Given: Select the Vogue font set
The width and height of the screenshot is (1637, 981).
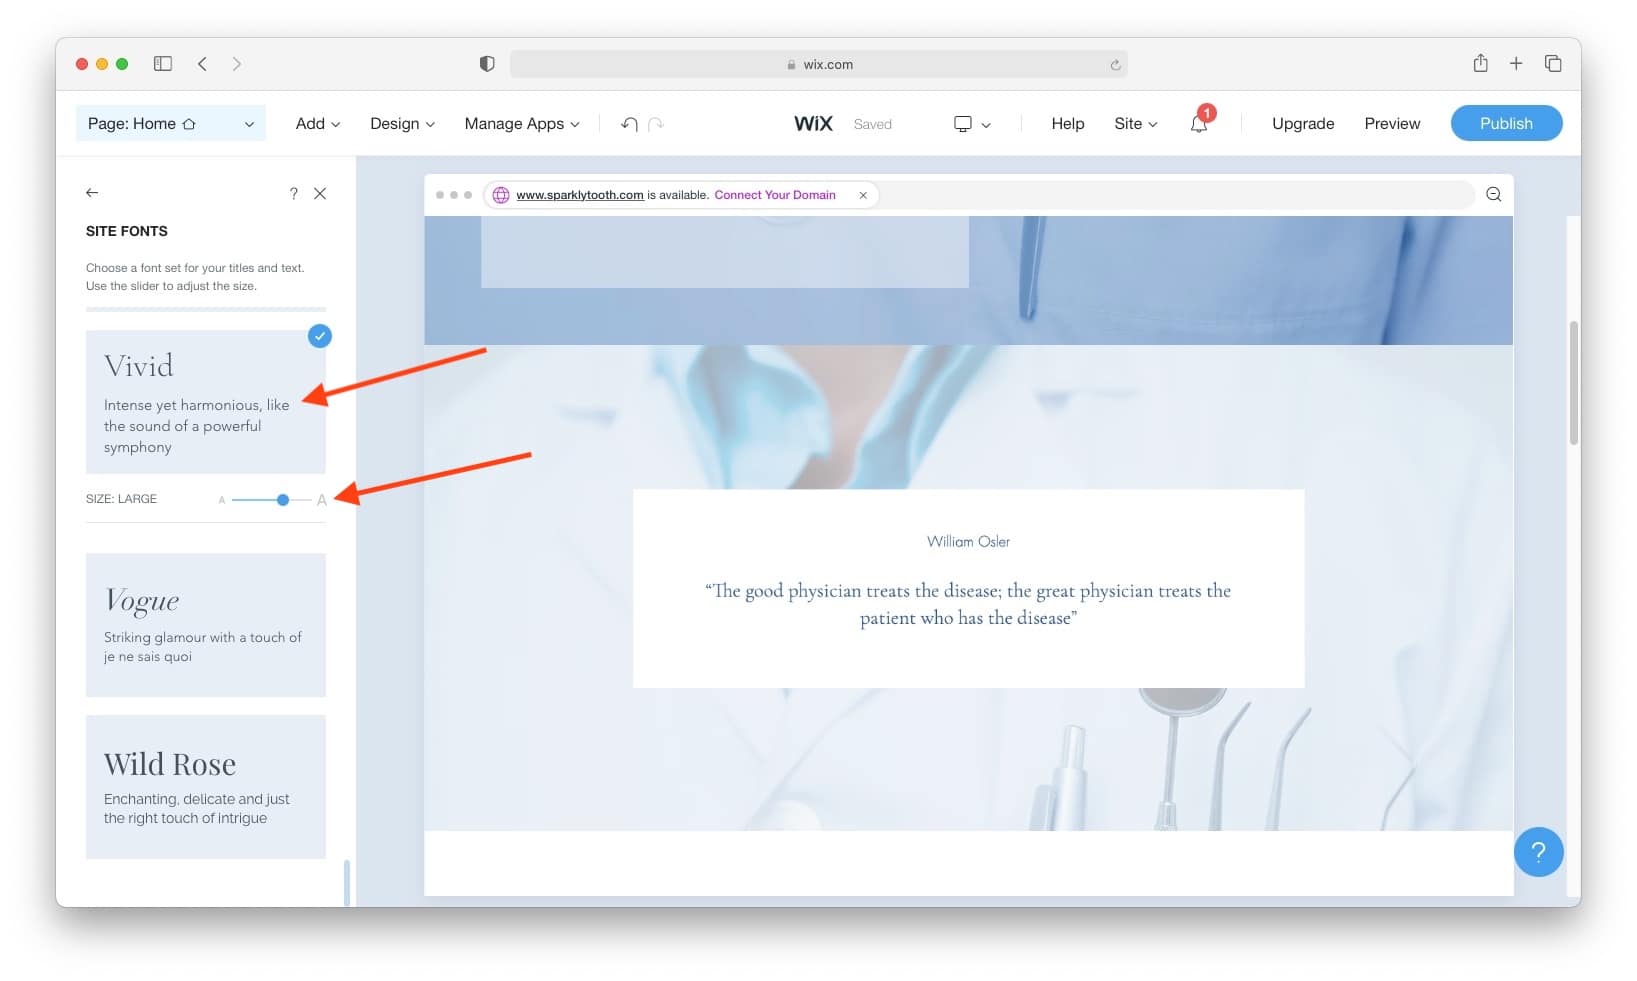Looking at the screenshot, I should tap(205, 625).
